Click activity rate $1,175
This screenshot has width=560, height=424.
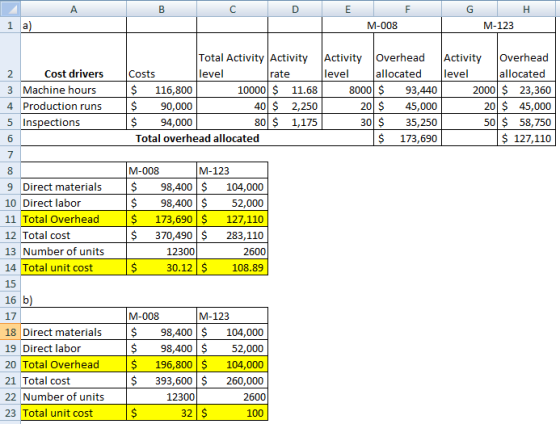295,122
